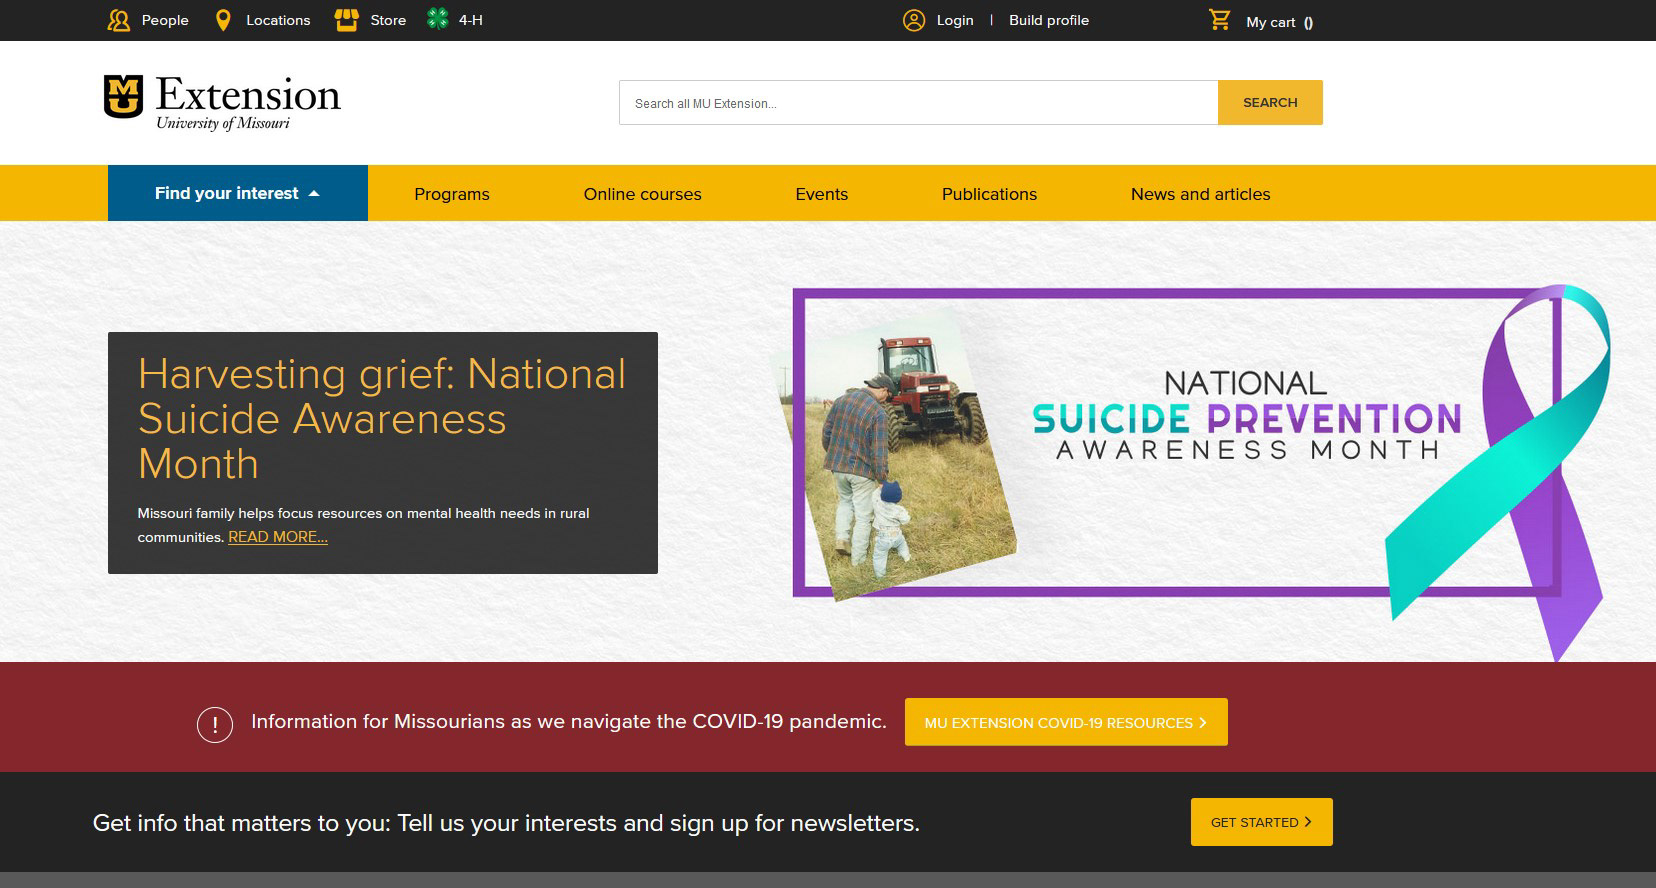Follow the READ MORE link
The height and width of the screenshot is (888, 1656).
278,537
